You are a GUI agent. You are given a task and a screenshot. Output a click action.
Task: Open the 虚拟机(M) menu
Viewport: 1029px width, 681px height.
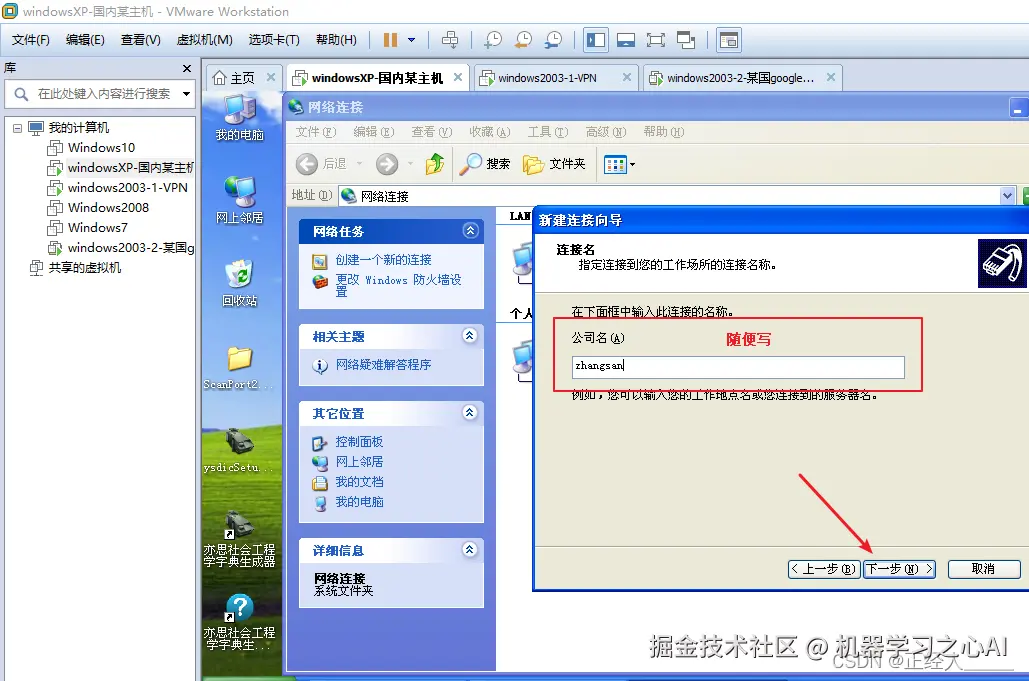(205, 40)
